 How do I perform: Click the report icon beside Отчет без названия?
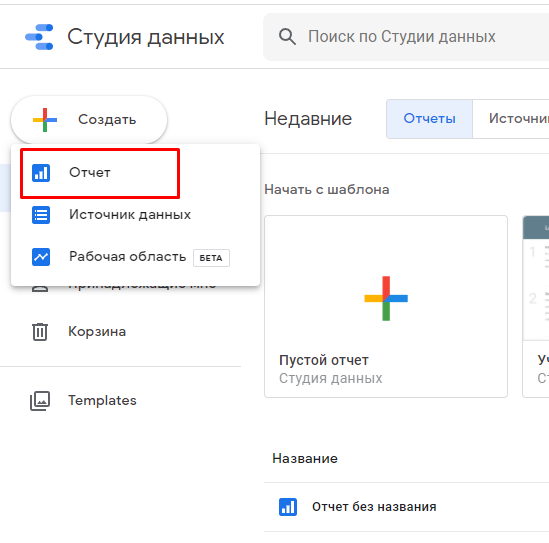(288, 507)
